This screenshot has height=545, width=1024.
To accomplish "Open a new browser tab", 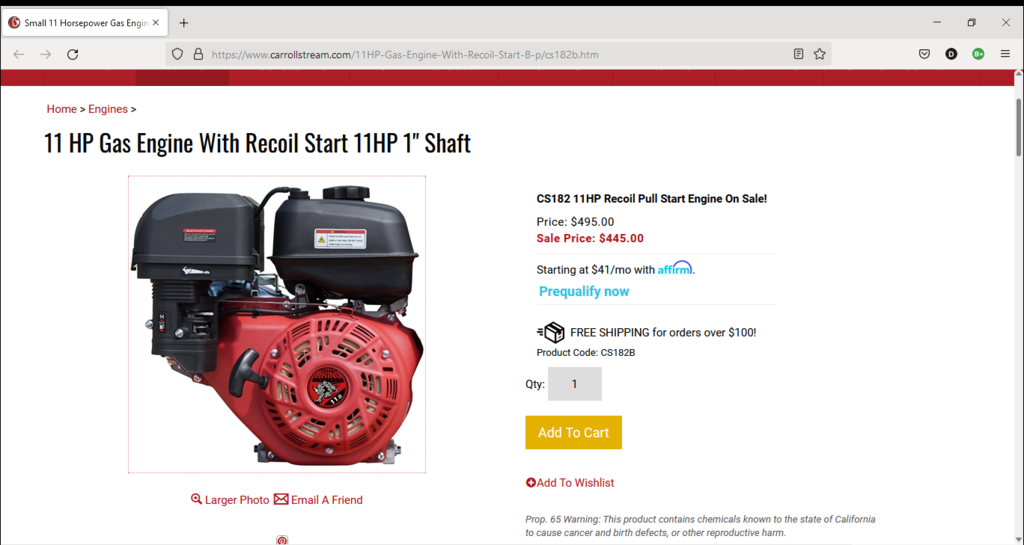I will (184, 23).
